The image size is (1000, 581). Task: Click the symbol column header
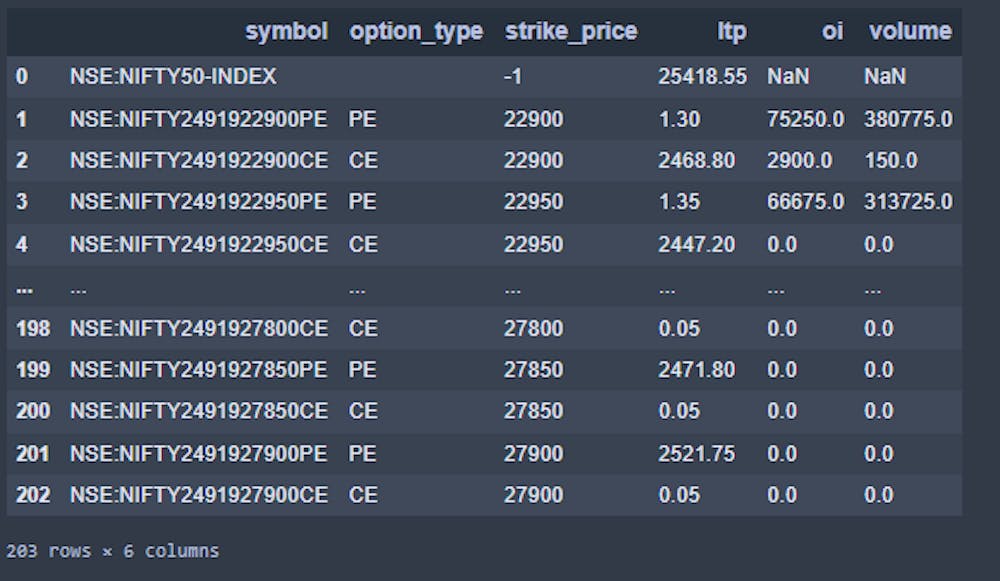288,31
